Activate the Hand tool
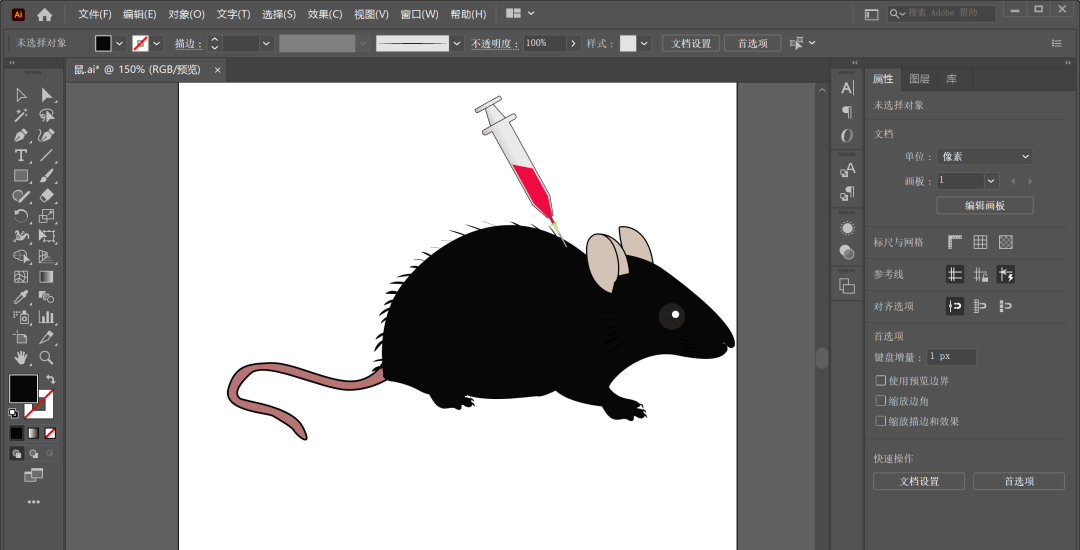 (x=21, y=357)
